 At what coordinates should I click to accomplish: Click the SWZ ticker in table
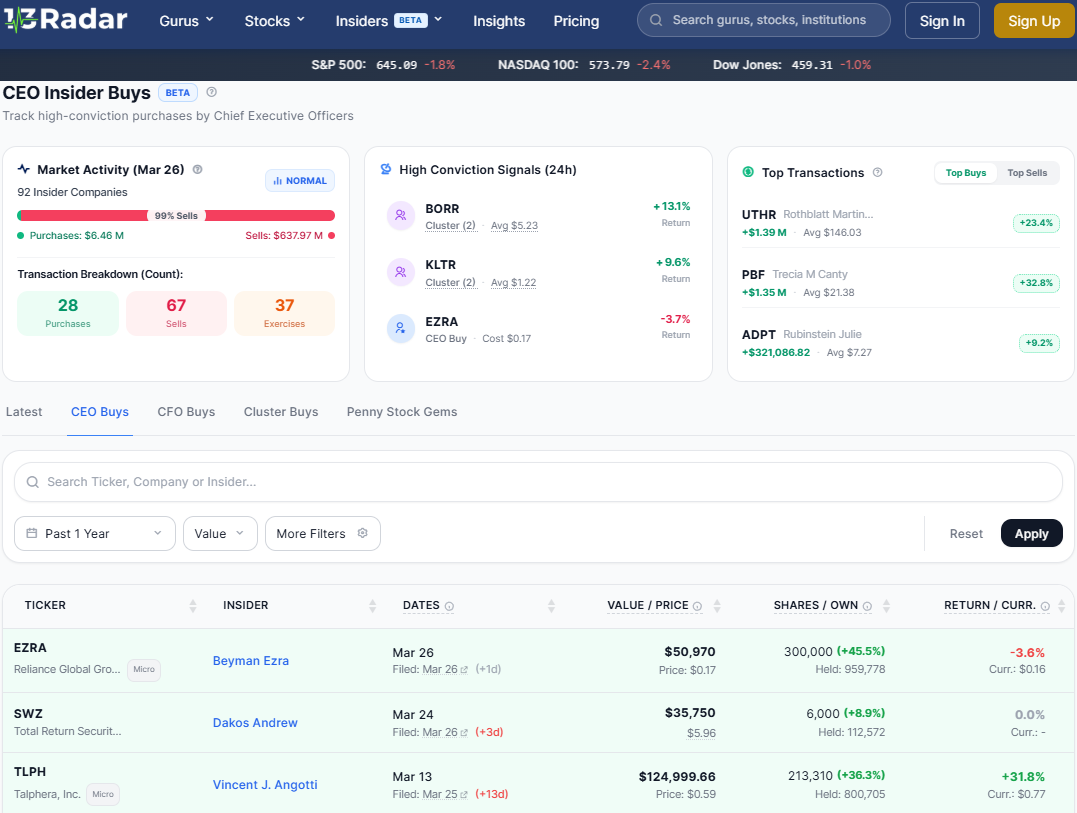28,714
